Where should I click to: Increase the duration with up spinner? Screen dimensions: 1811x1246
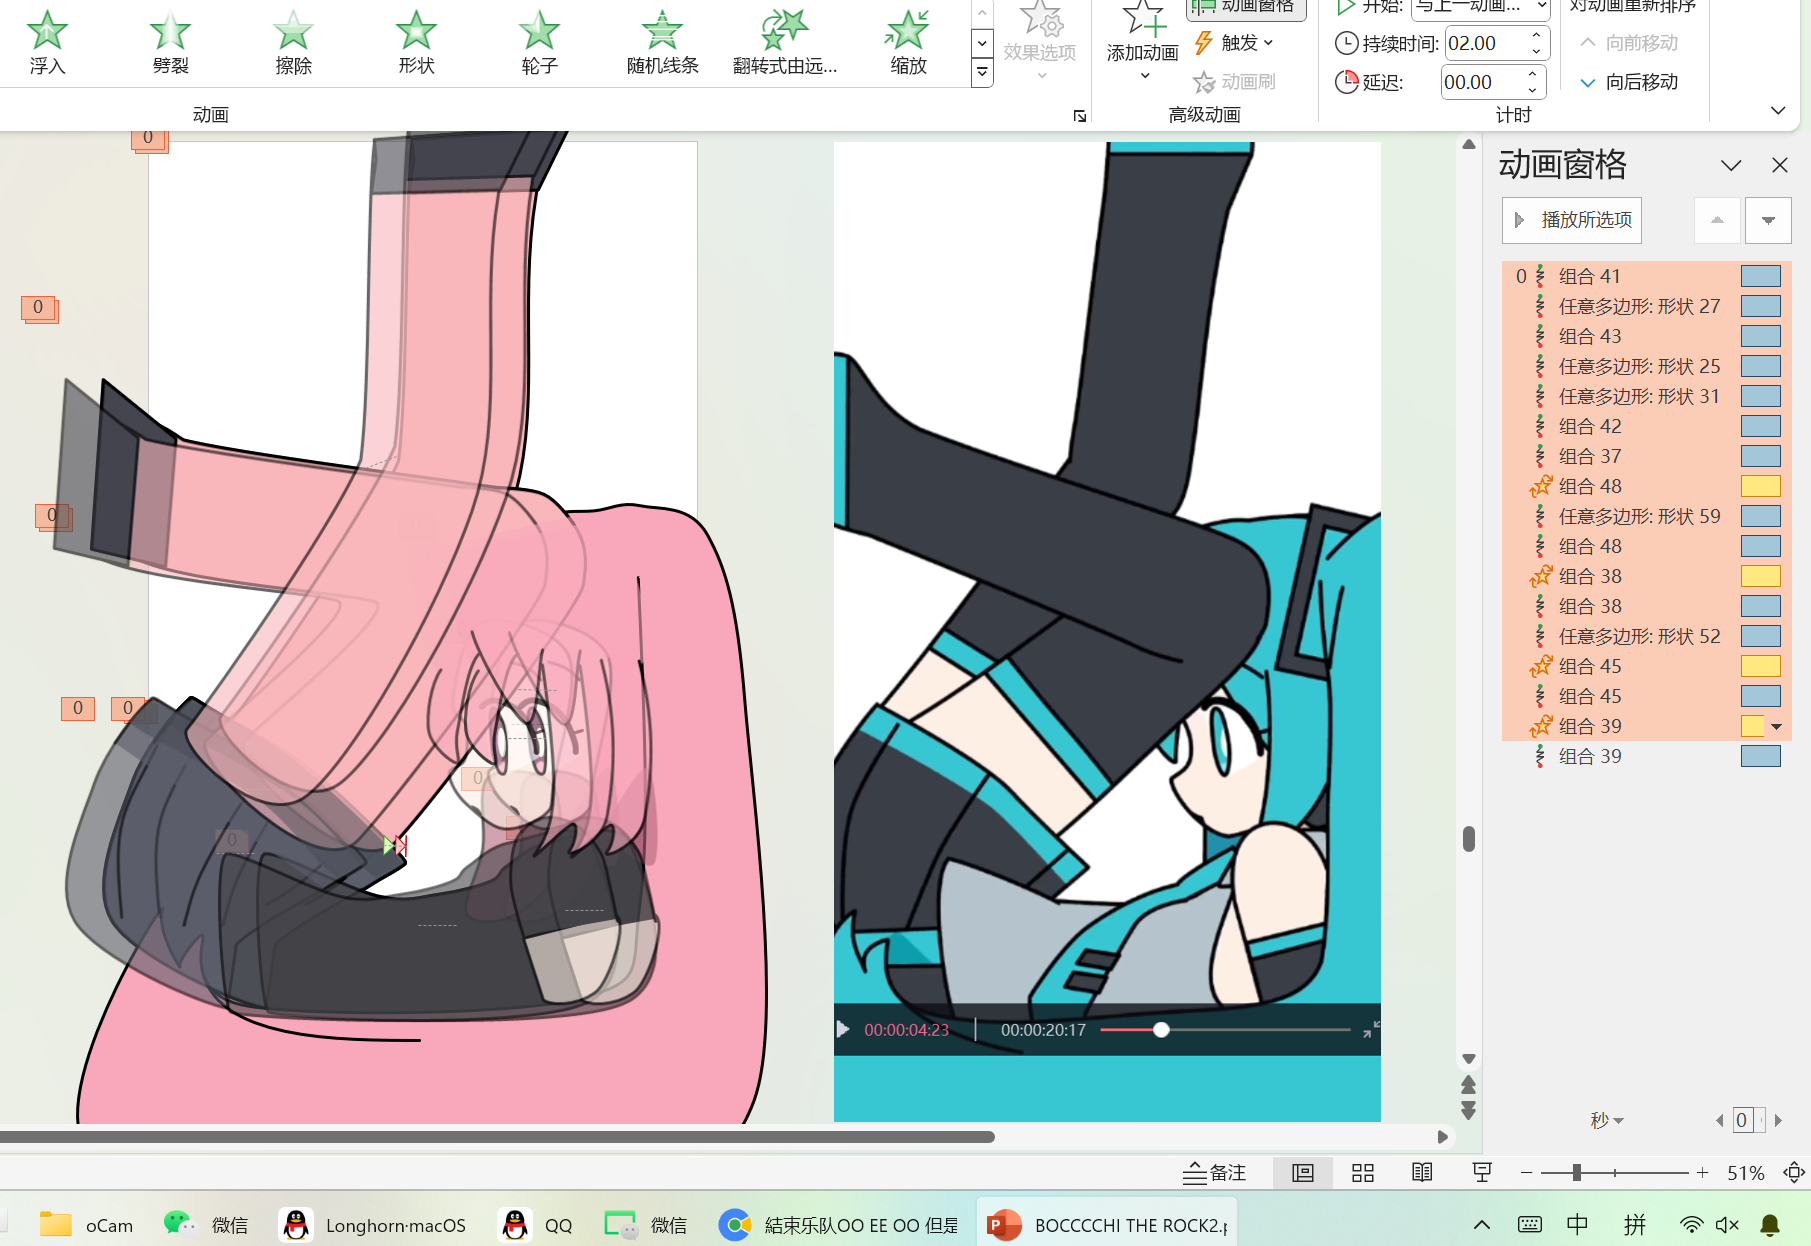1537,36
